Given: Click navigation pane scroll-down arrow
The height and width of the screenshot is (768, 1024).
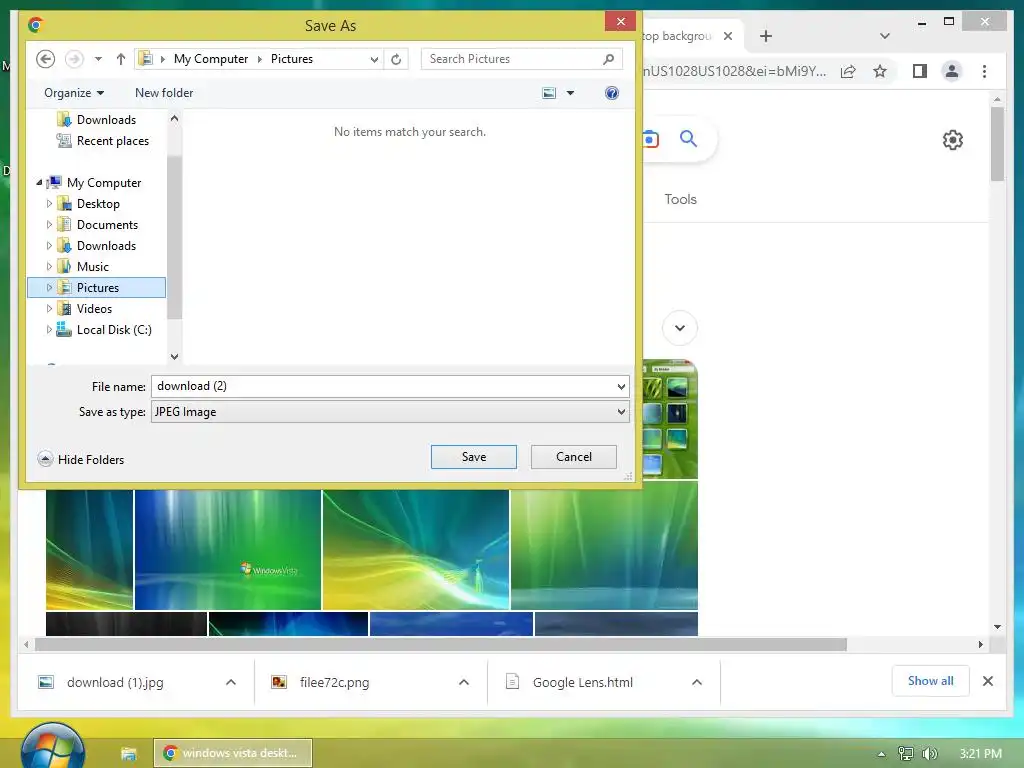Looking at the screenshot, I should click(174, 357).
